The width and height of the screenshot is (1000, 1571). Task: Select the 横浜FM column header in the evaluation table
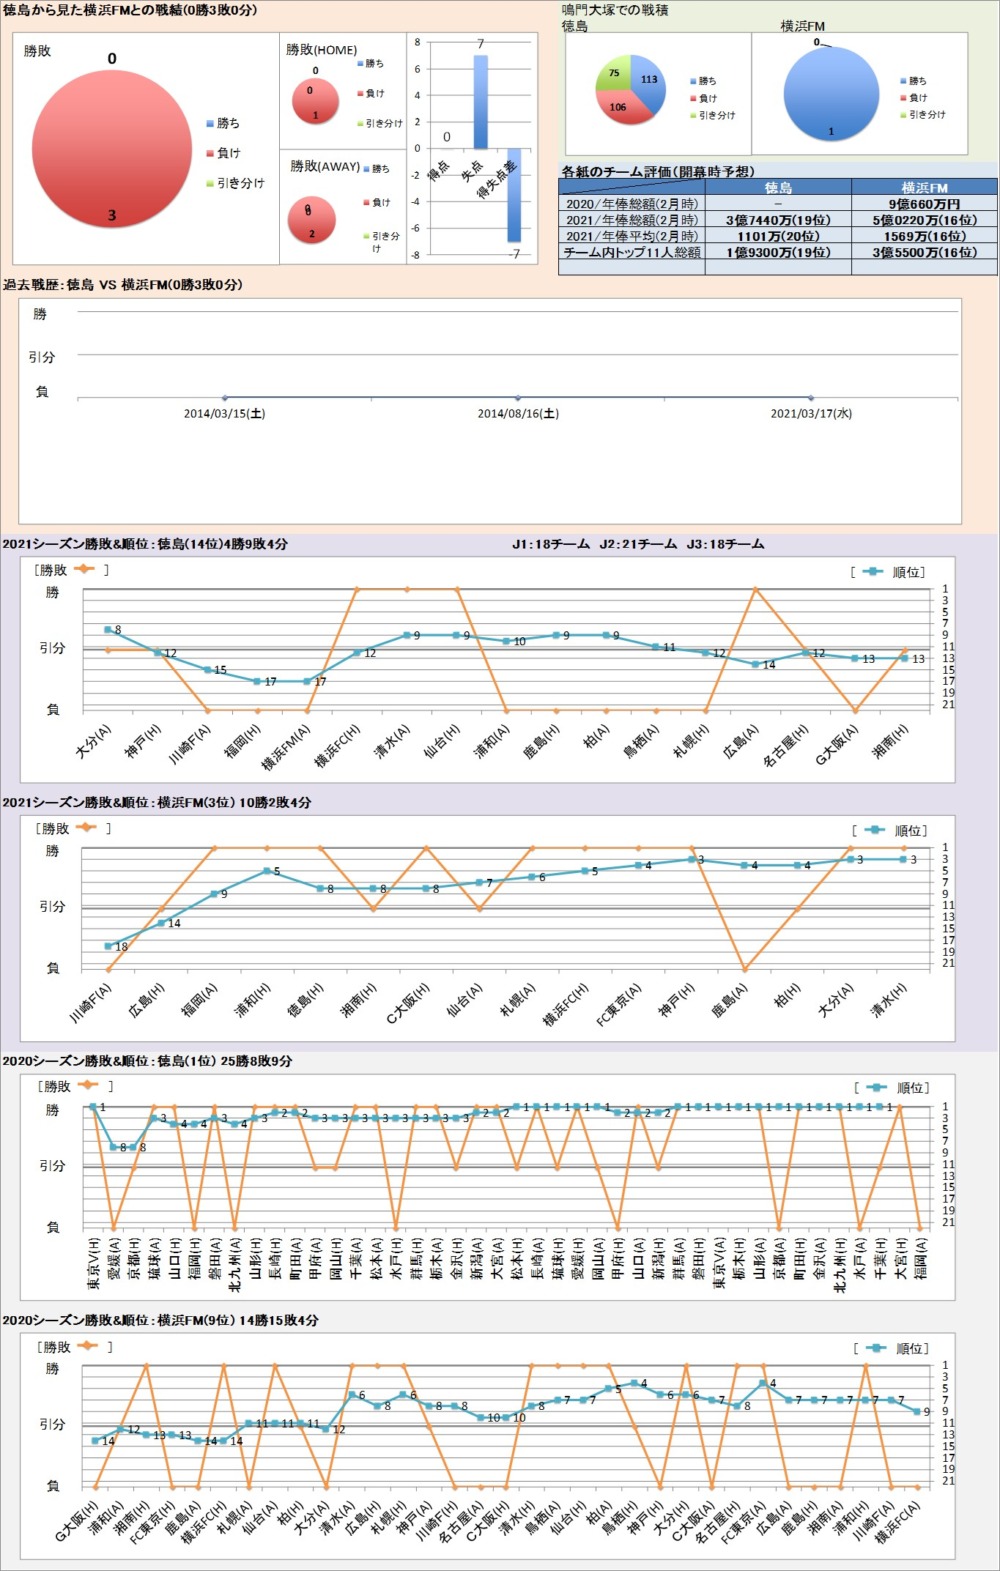[x=924, y=188]
